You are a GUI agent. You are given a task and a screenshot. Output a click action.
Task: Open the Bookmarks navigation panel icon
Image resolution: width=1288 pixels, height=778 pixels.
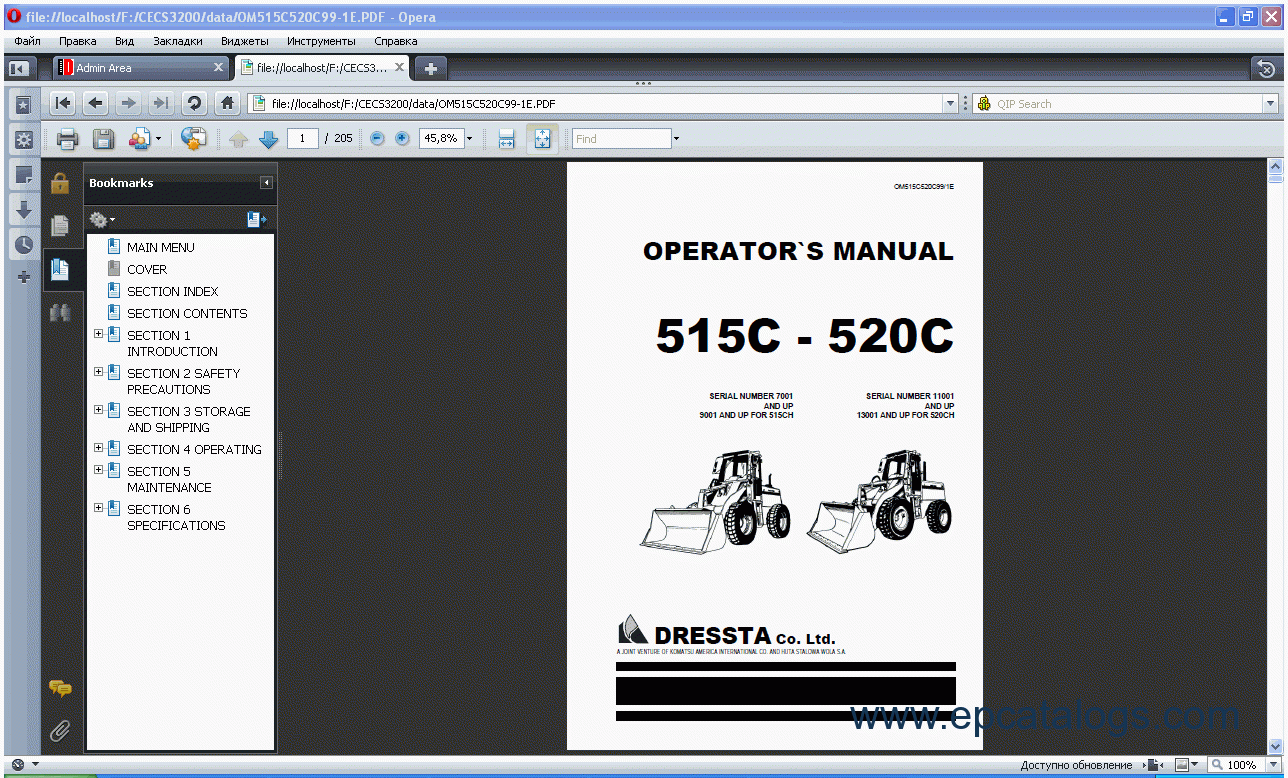point(60,269)
